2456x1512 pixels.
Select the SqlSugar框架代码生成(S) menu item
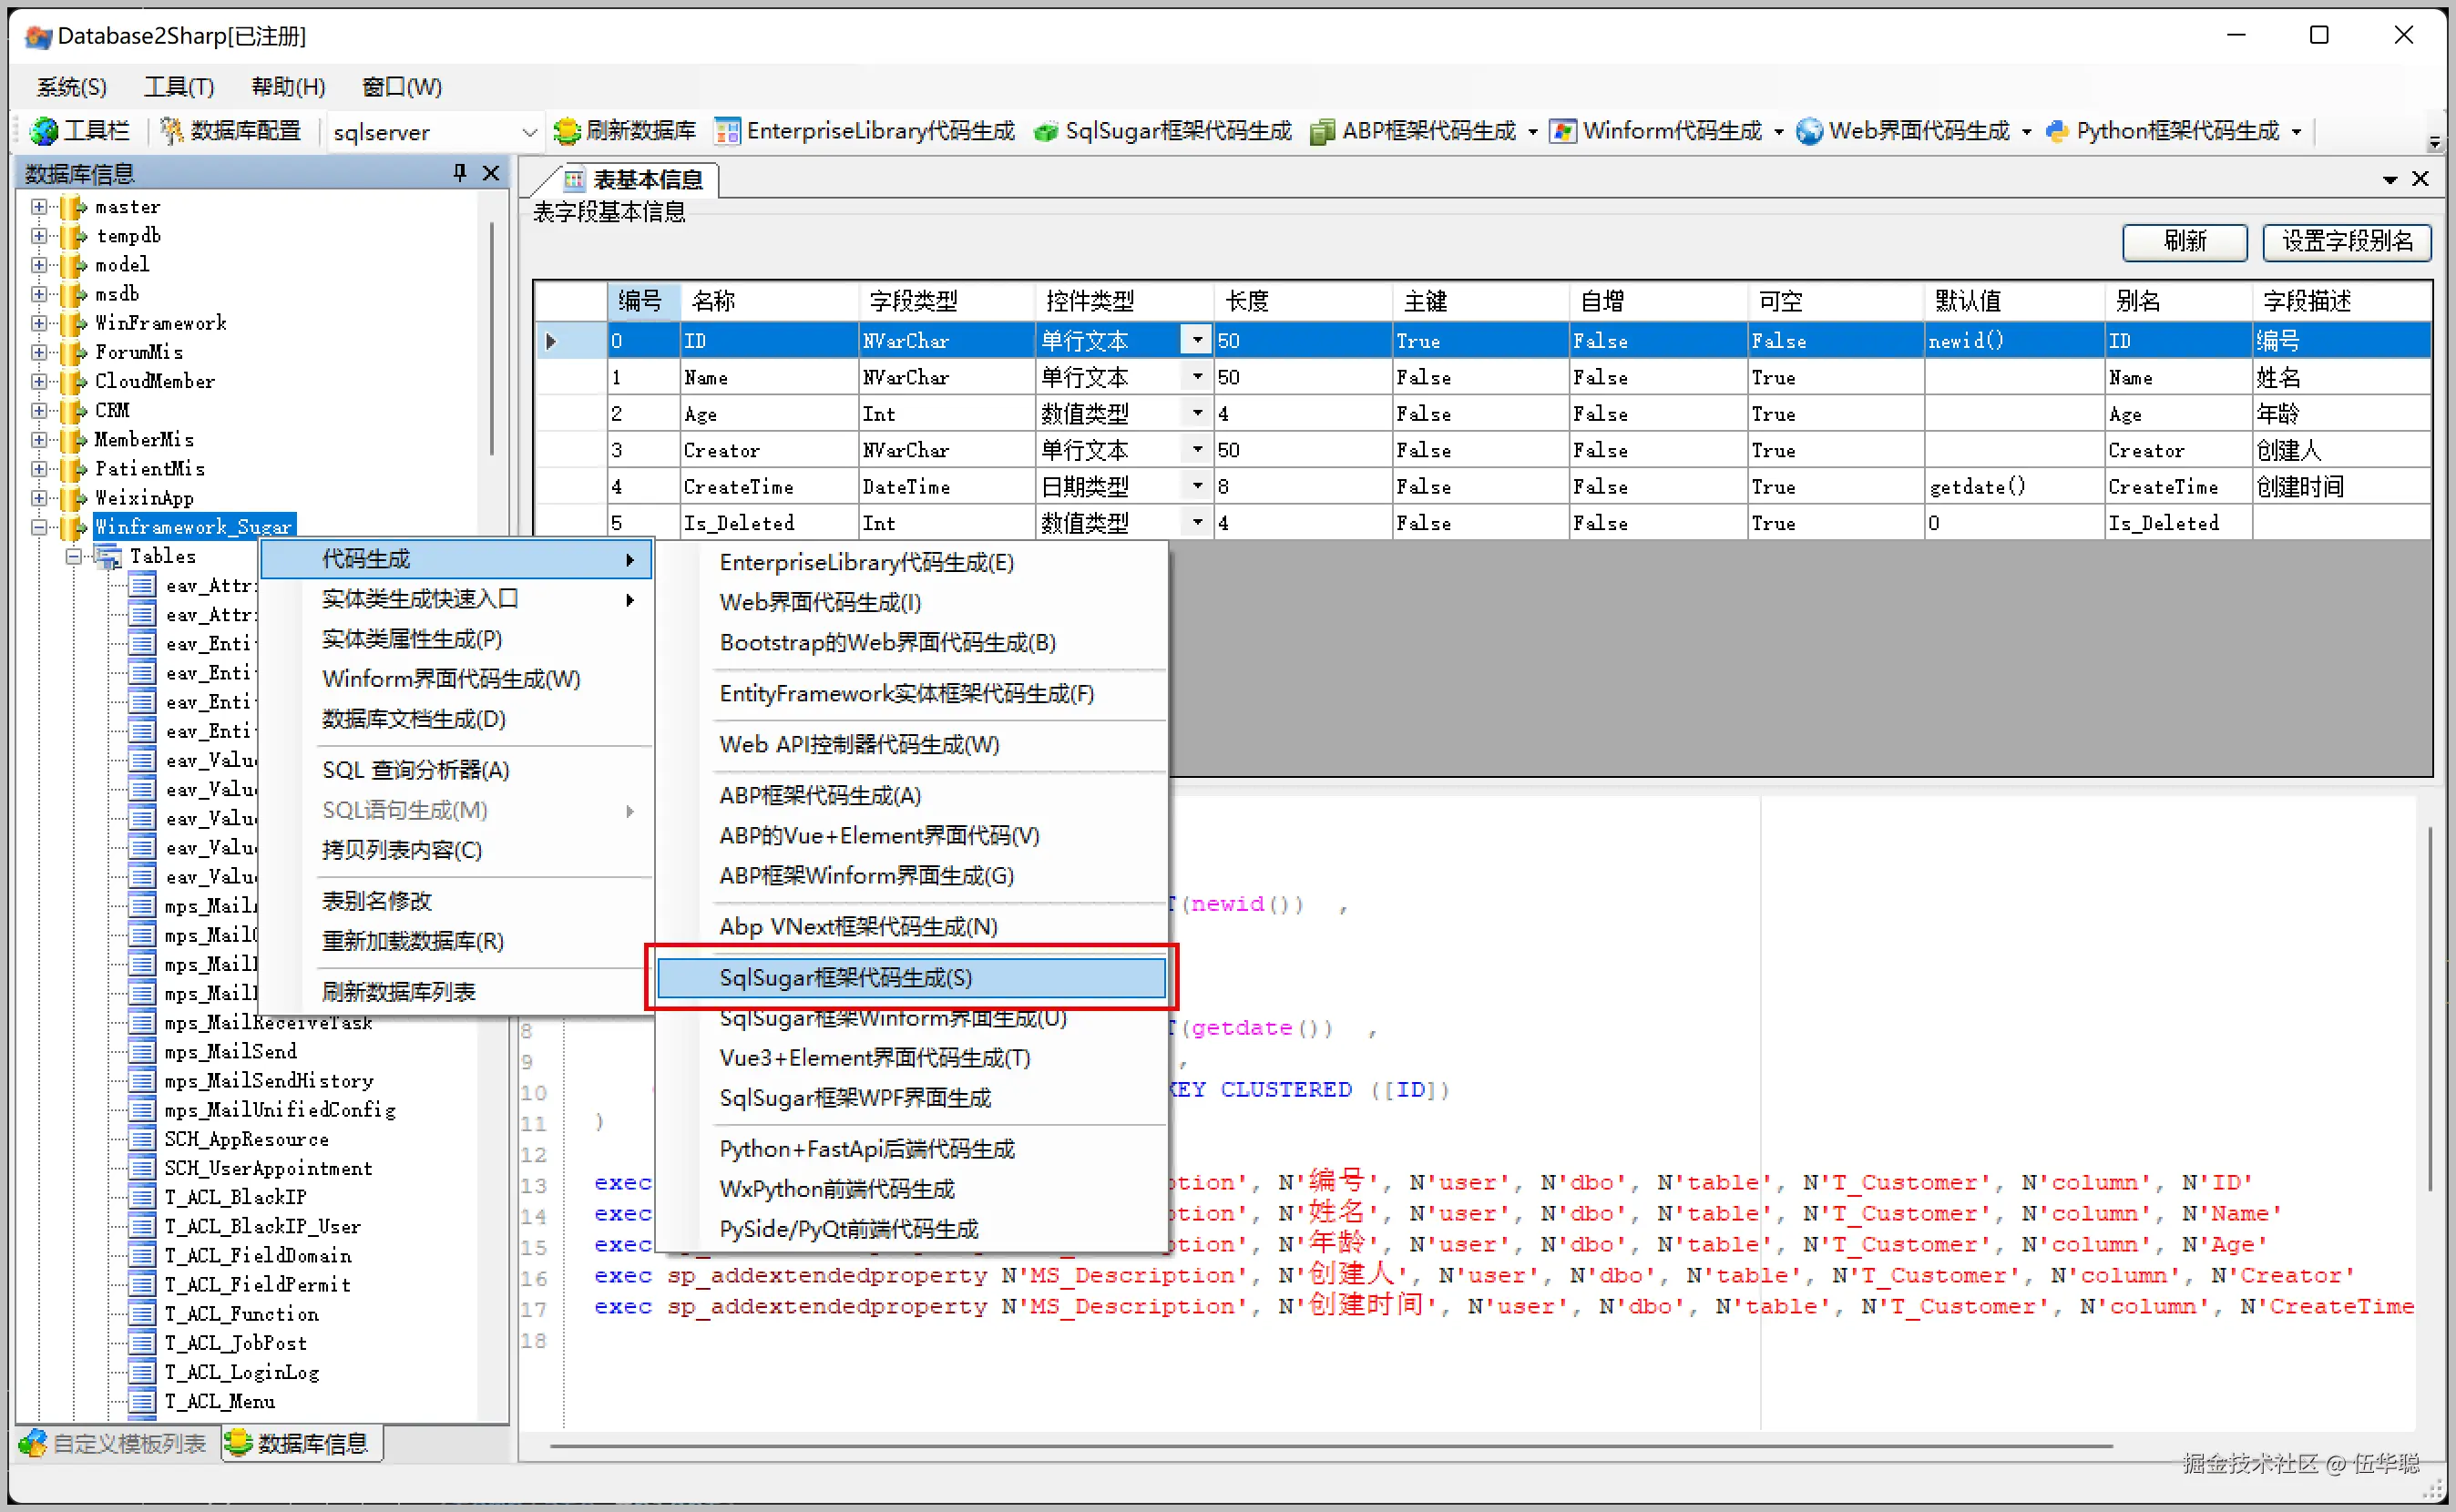[845, 977]
